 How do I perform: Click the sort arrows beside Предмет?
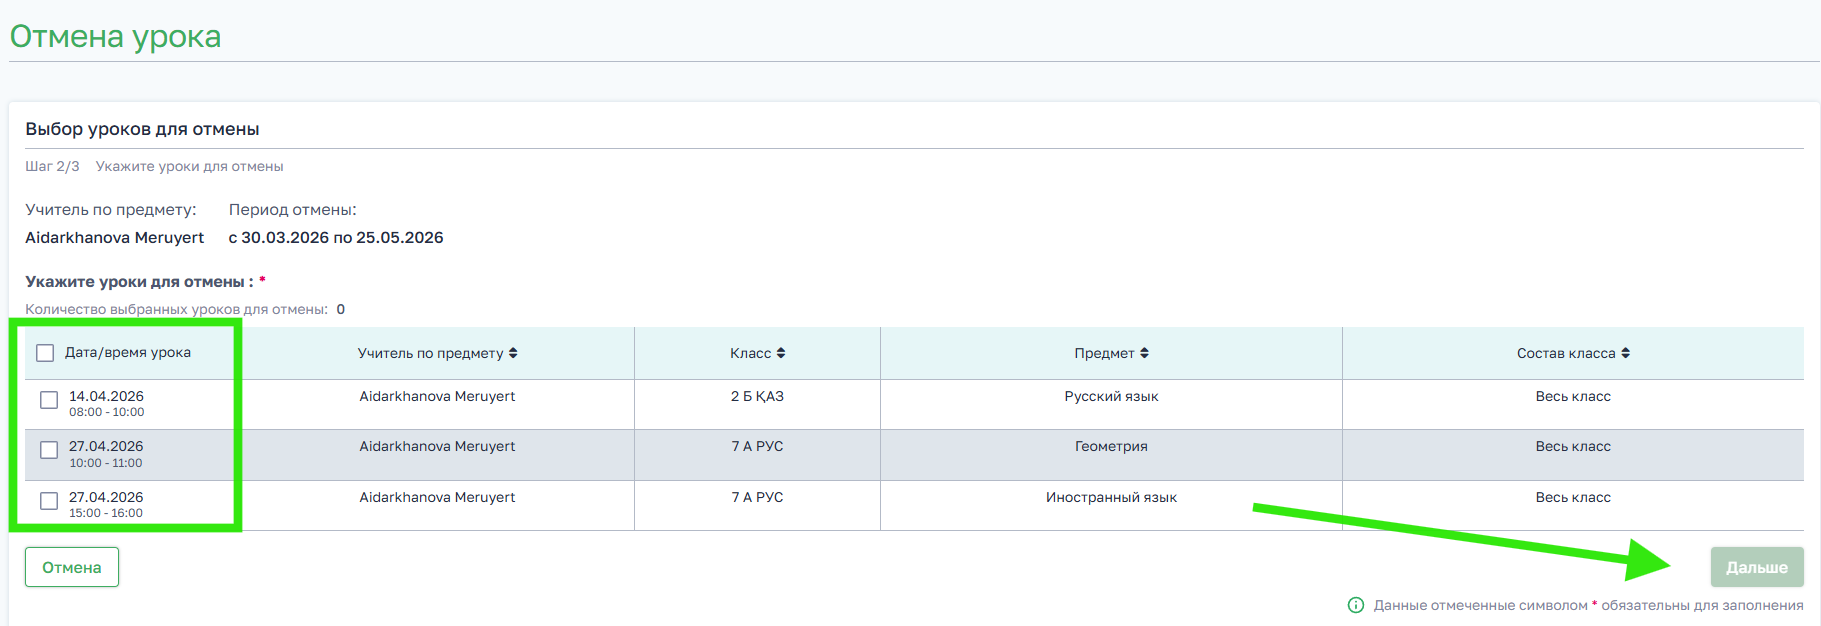click(1144, 353)
